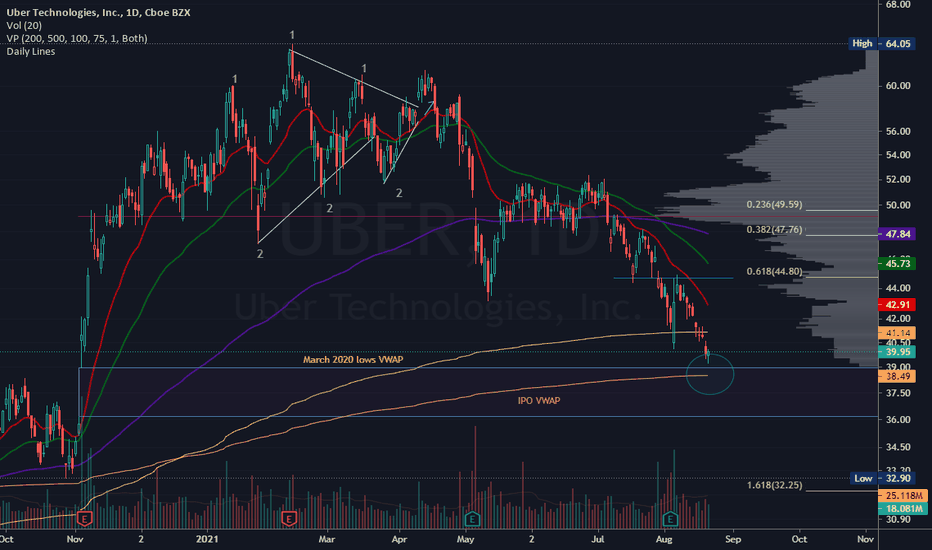
Task: Select the Vol (20) indicator legend
Action: click(x=24, y=25)
